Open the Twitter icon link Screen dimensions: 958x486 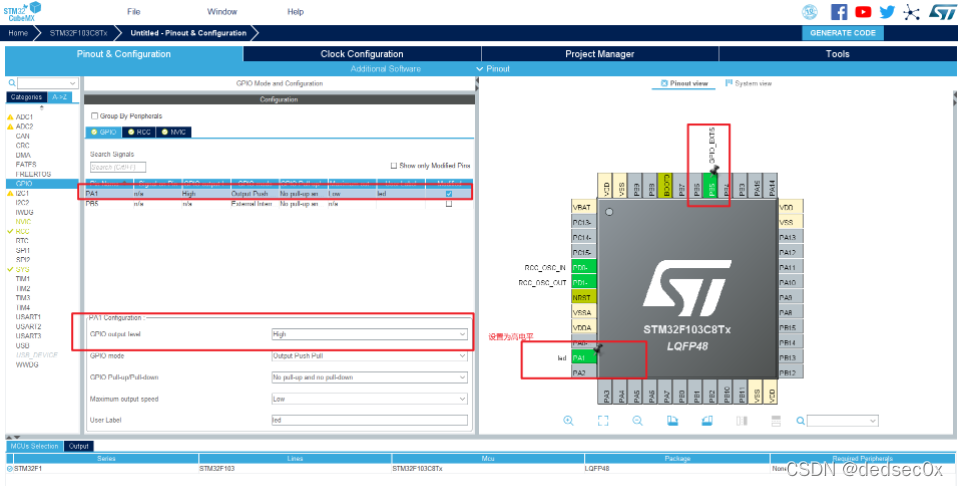pos(887,12)
